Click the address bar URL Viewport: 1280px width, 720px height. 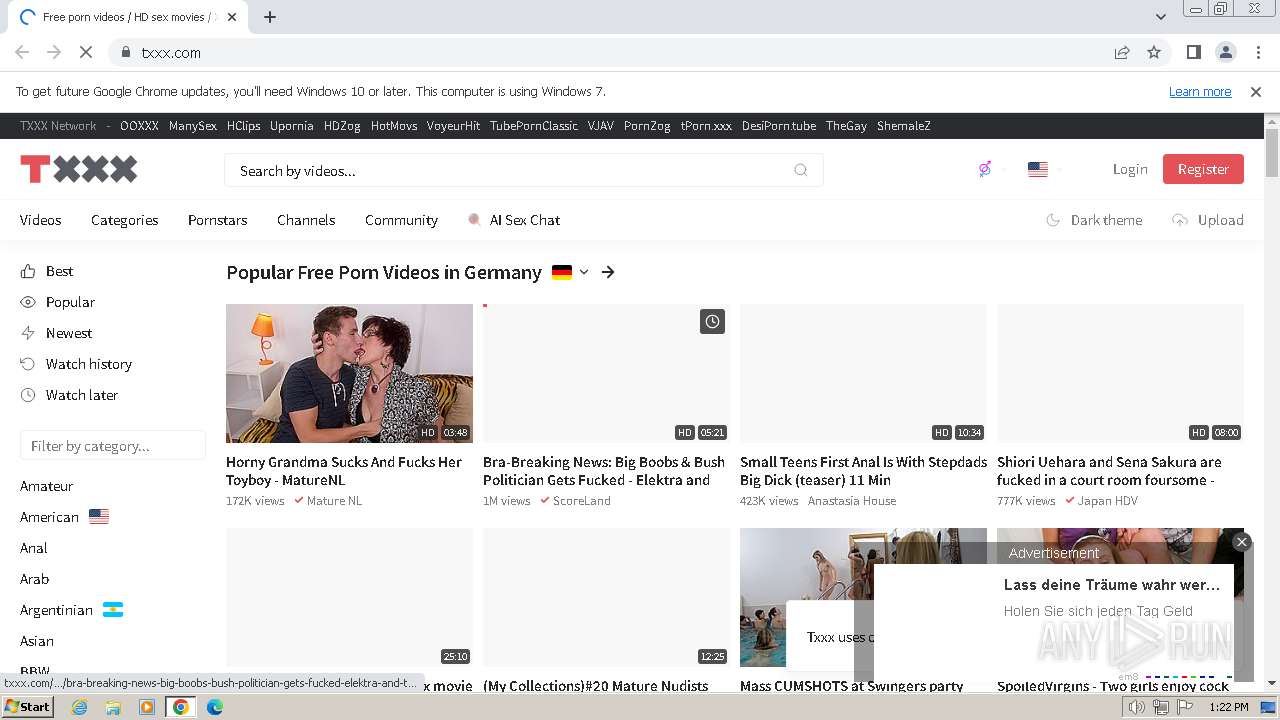point(171,52)
